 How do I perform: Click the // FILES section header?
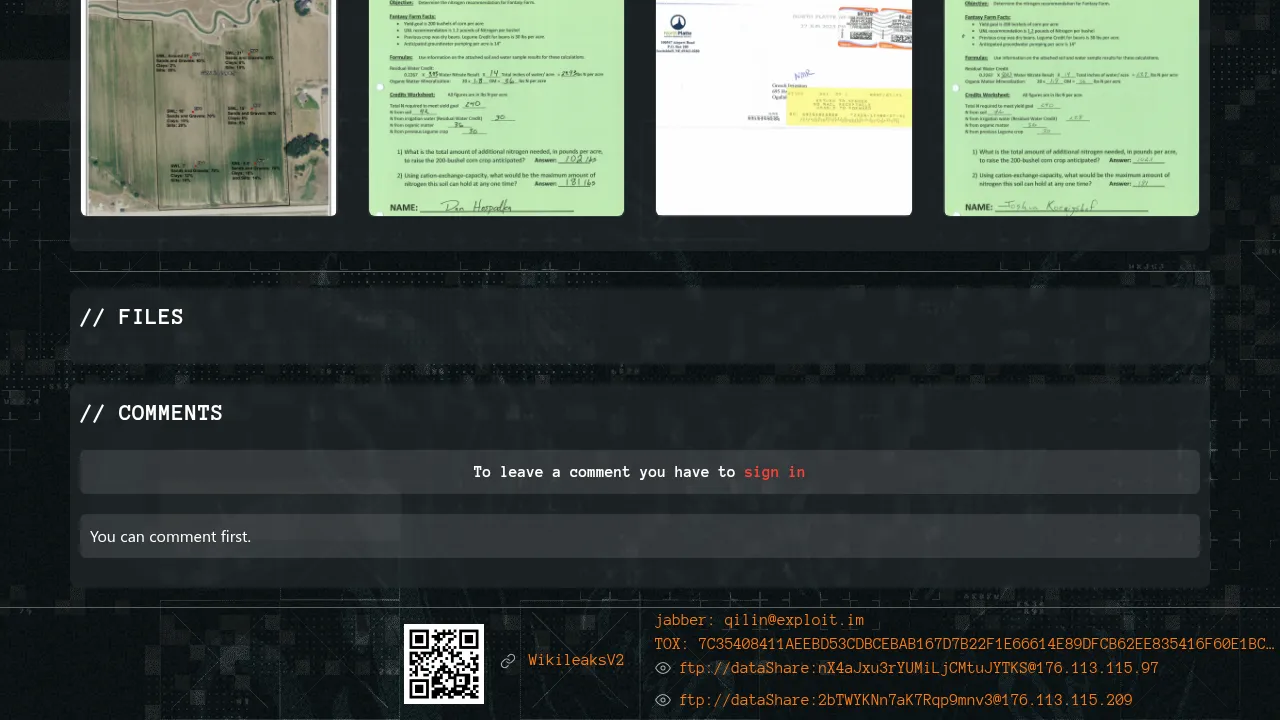point(132,318)
